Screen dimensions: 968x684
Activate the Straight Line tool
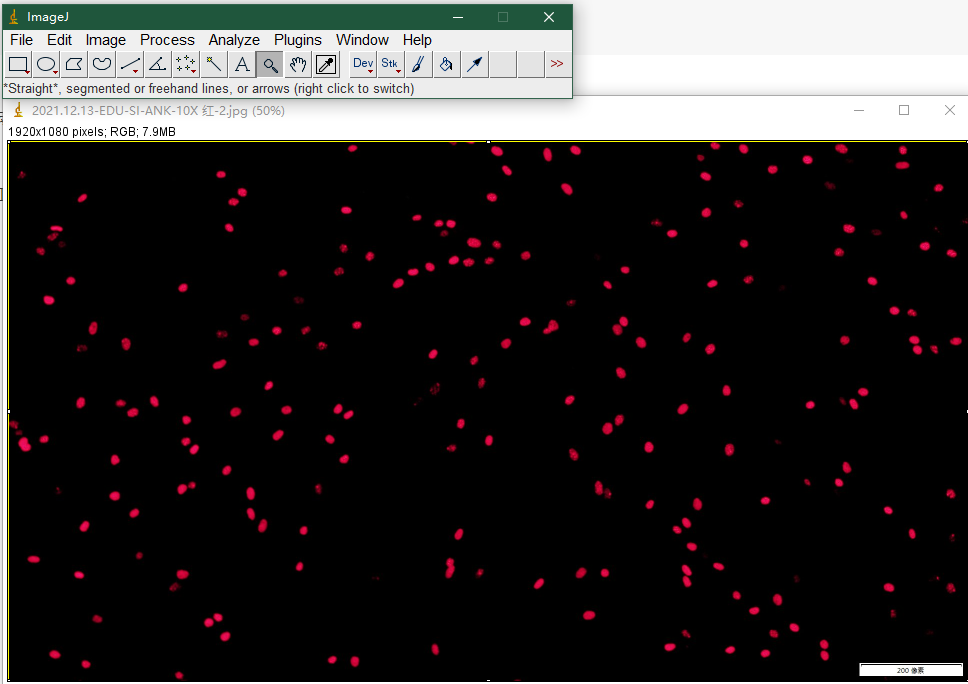130,65
